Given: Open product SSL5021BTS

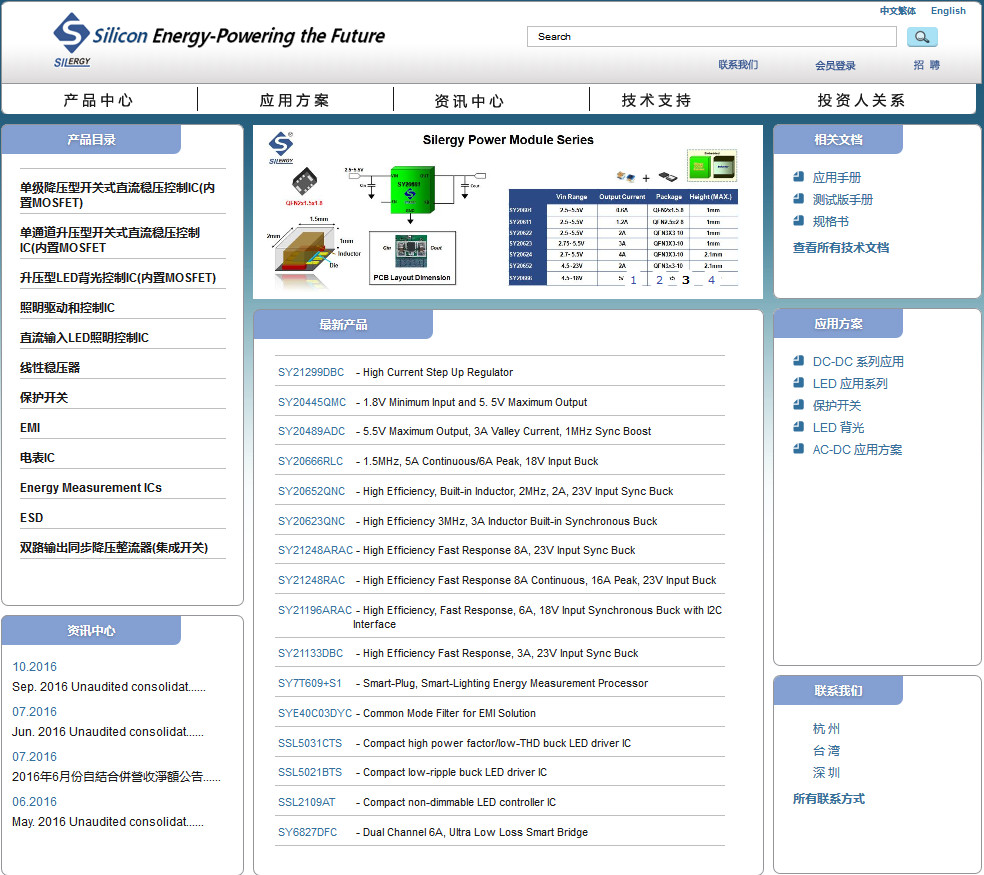Looking at the screenshot, I should coord(310,772).
